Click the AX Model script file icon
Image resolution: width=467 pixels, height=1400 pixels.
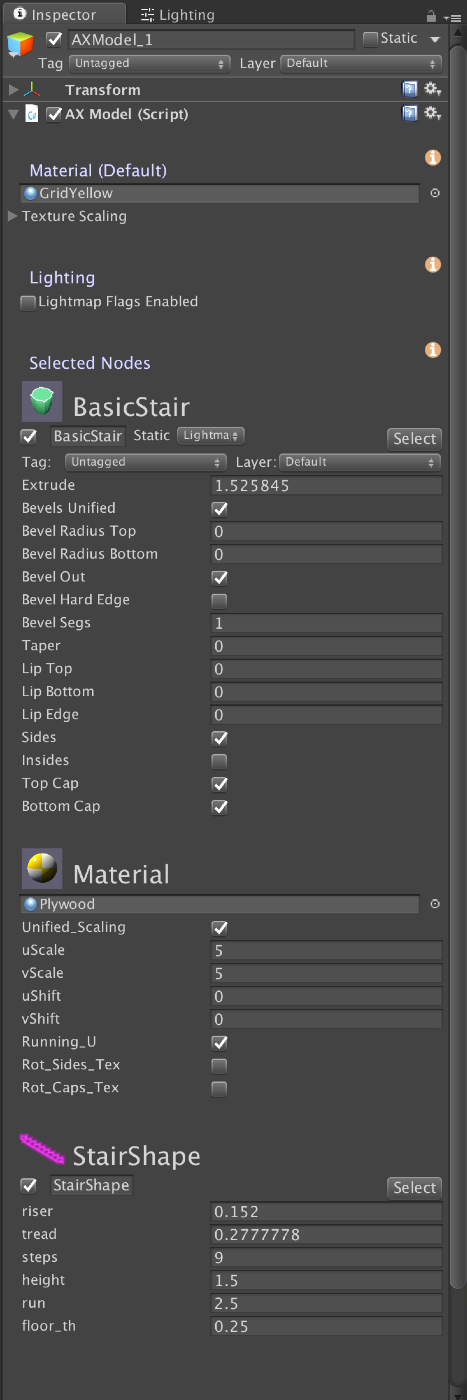click(31, 114)
